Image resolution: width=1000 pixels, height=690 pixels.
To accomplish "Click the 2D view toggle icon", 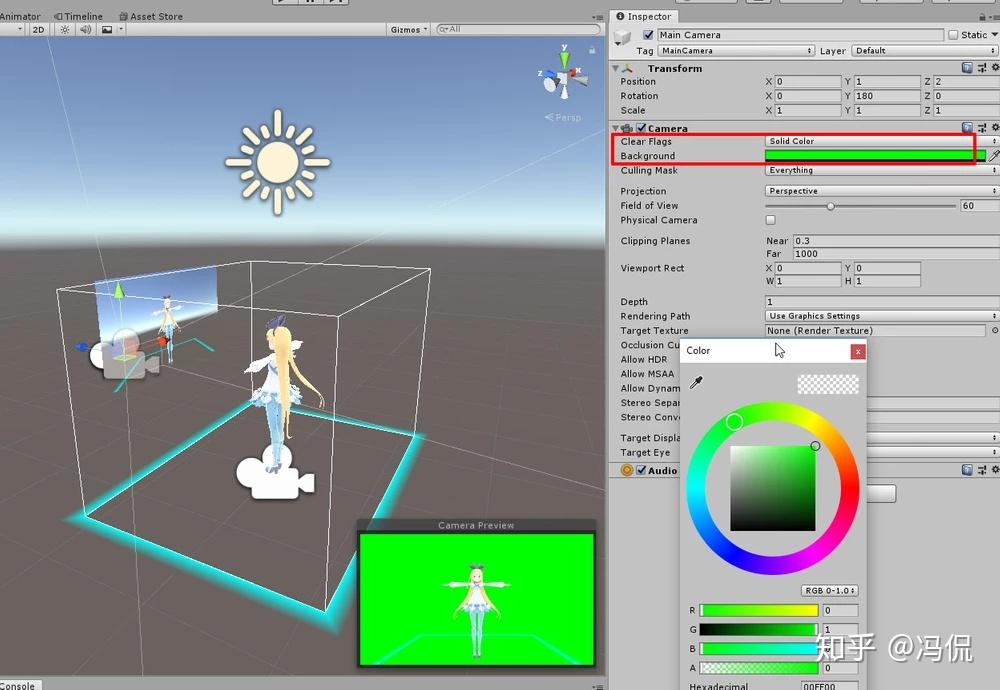I will click(38, 29).
